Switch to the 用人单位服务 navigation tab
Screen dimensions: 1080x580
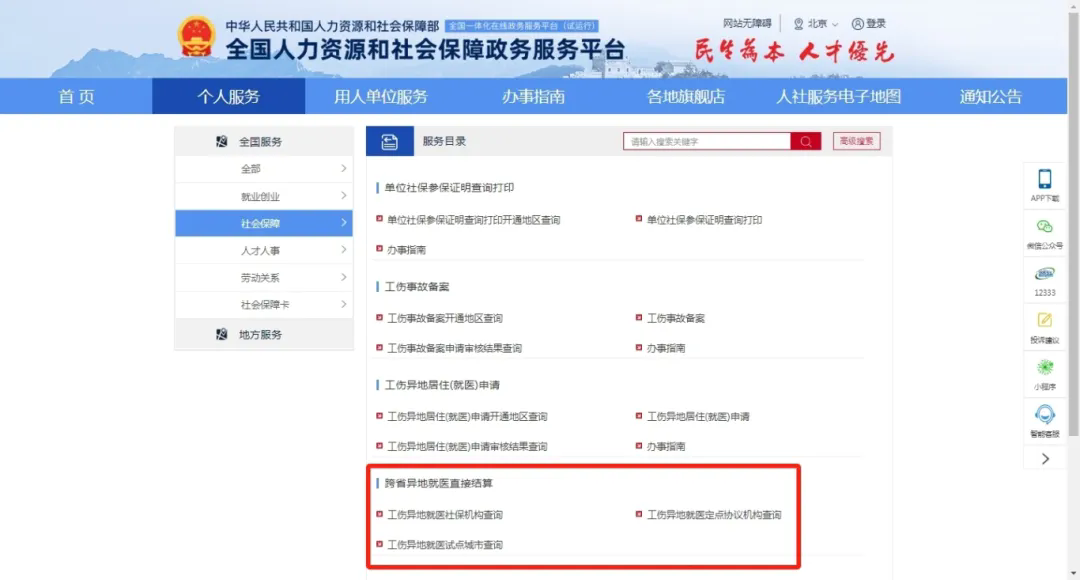(381, 96)
